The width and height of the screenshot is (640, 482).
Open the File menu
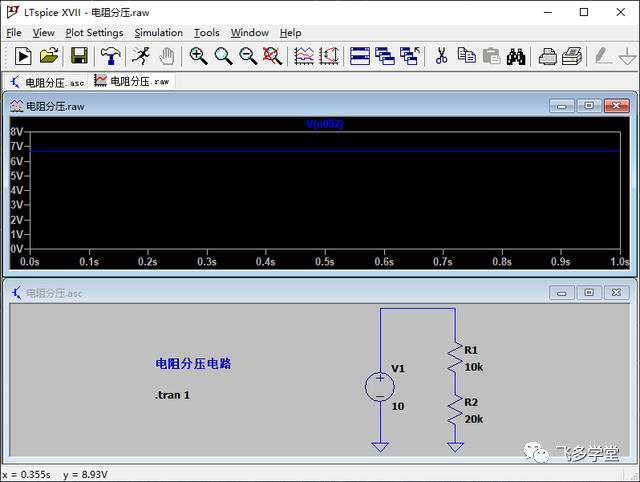14,33
